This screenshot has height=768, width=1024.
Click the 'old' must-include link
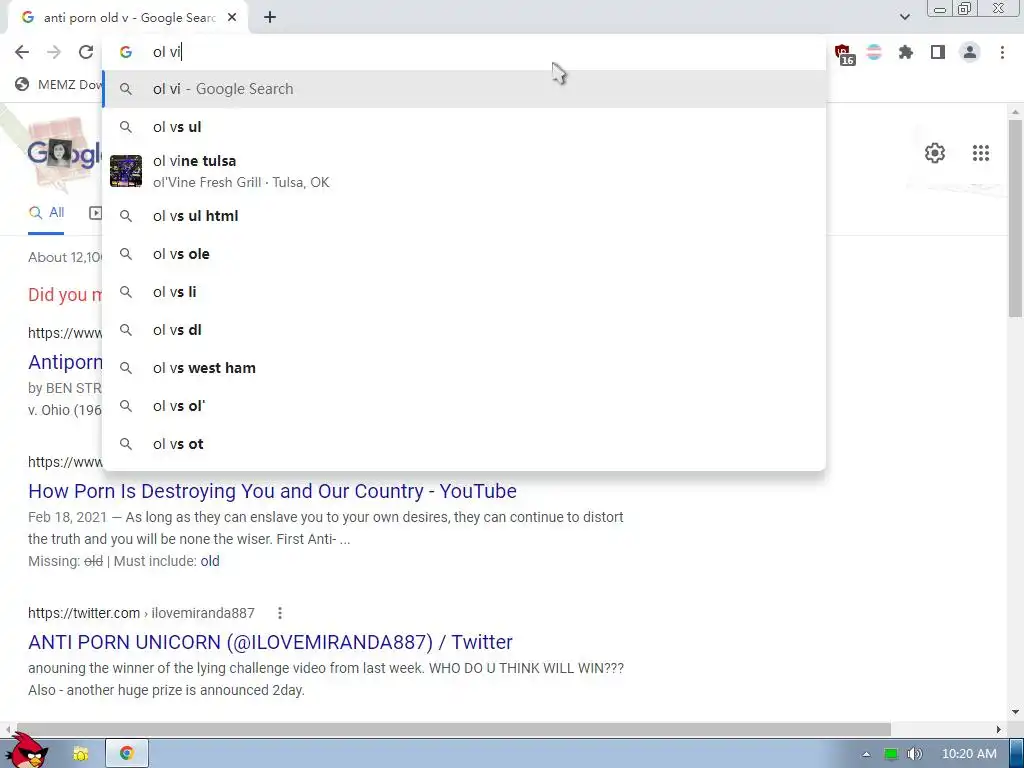(x=210, y=561)
